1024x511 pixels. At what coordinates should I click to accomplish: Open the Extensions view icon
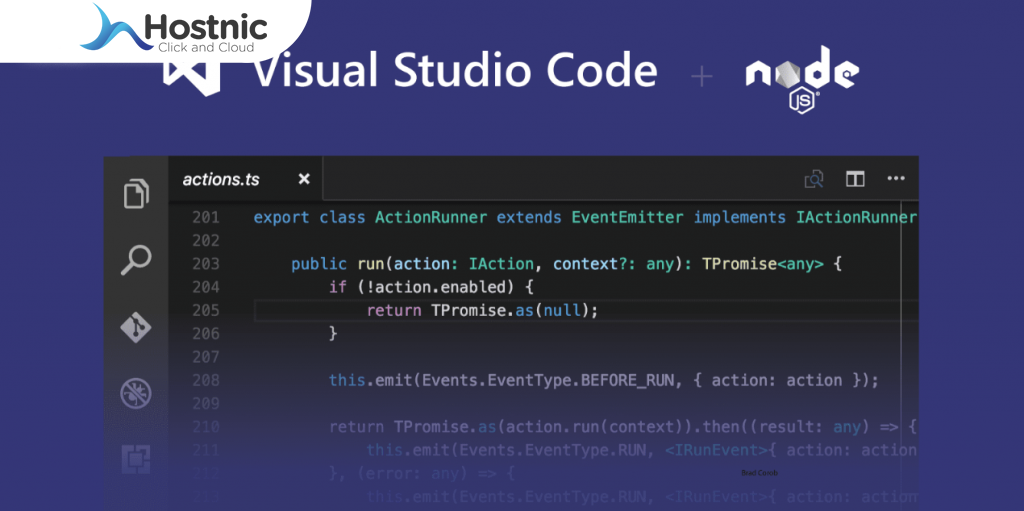pyautogui.click(x=136, y=459)
